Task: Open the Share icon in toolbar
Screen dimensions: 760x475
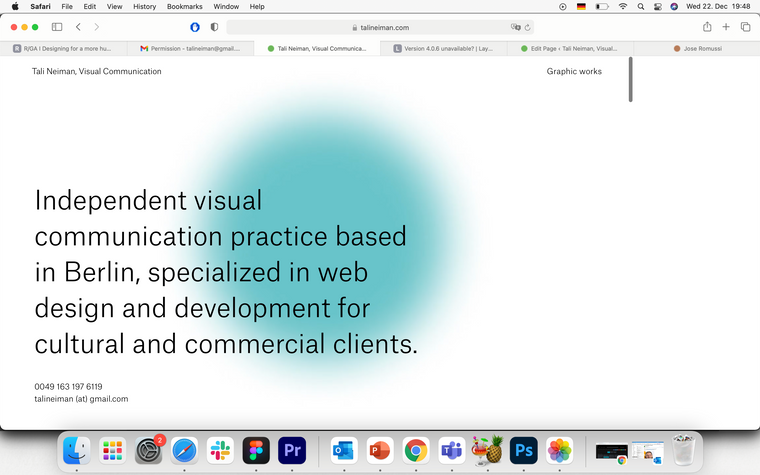Action: (x=707, y=27)
